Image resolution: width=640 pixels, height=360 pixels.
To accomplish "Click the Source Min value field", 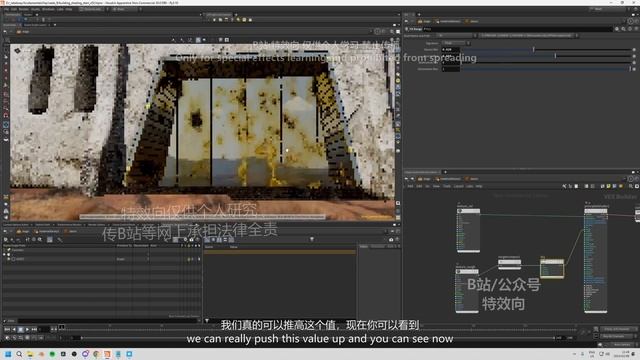I will point(451,49).
